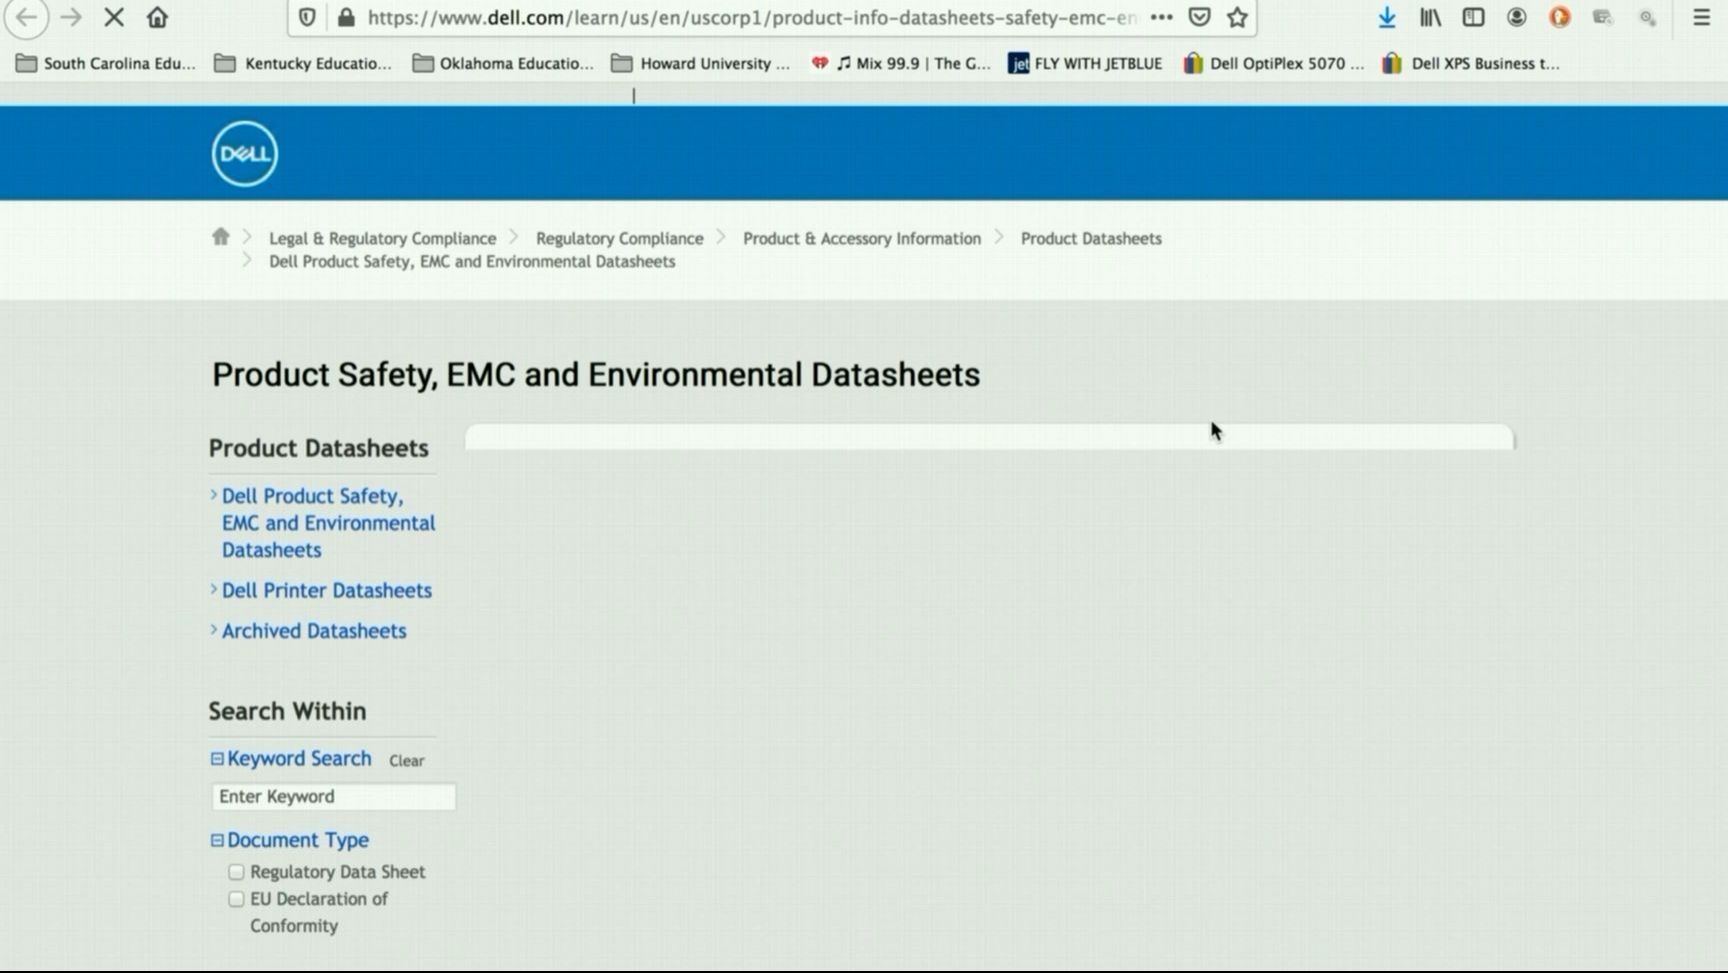The image size is (1728, 973).
Task: Open Firefox account avatar icon
Action: click(x=1517, y=17)
